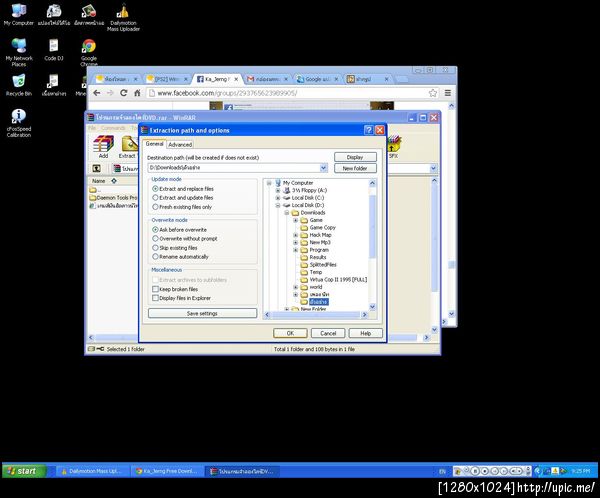The width and height of the screenshot is (600, 498).
Task: Click the destination path input field
Action: click(233, 168)
